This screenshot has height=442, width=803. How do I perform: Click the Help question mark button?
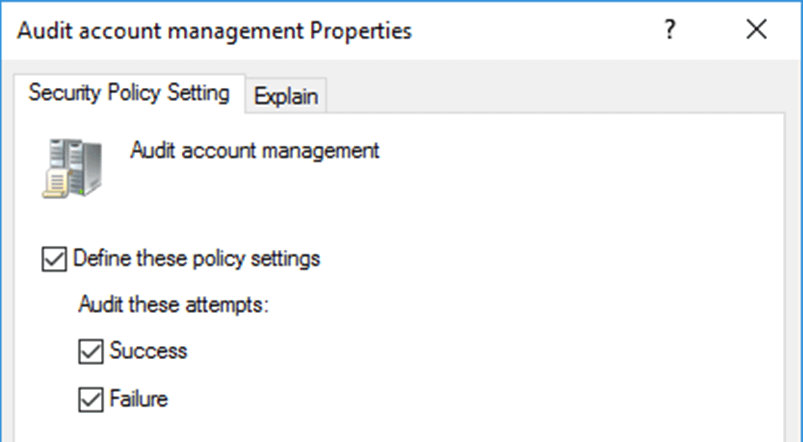[x=671, y=31]
